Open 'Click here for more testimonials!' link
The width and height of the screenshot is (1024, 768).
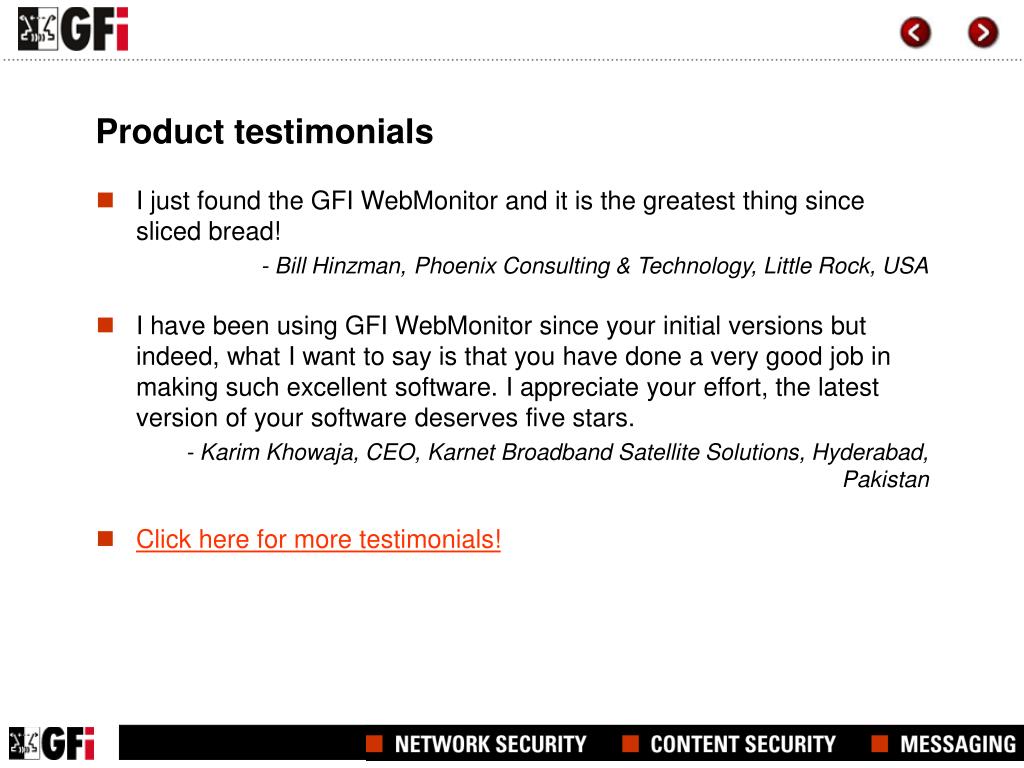pos(318,539)
